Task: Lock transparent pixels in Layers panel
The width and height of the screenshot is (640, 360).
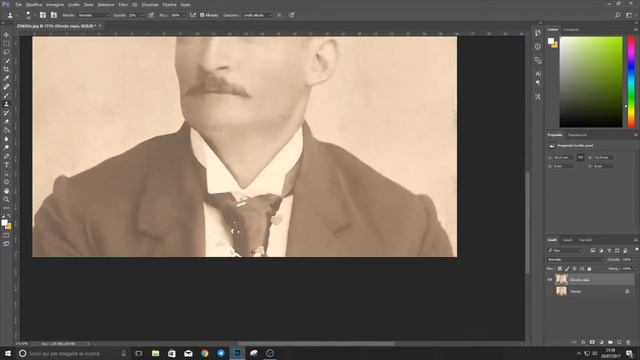Action: pyautogui.click(x=560, y=269)
